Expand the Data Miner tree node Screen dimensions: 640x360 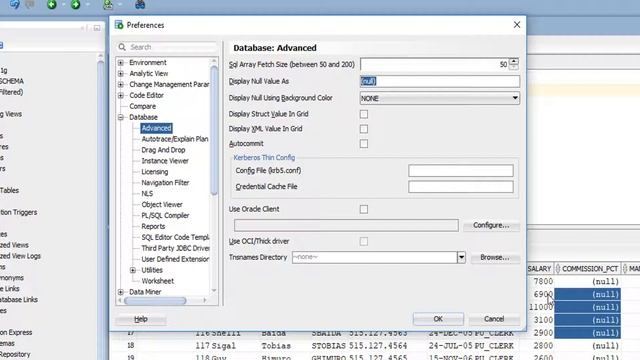click(121, 292)
